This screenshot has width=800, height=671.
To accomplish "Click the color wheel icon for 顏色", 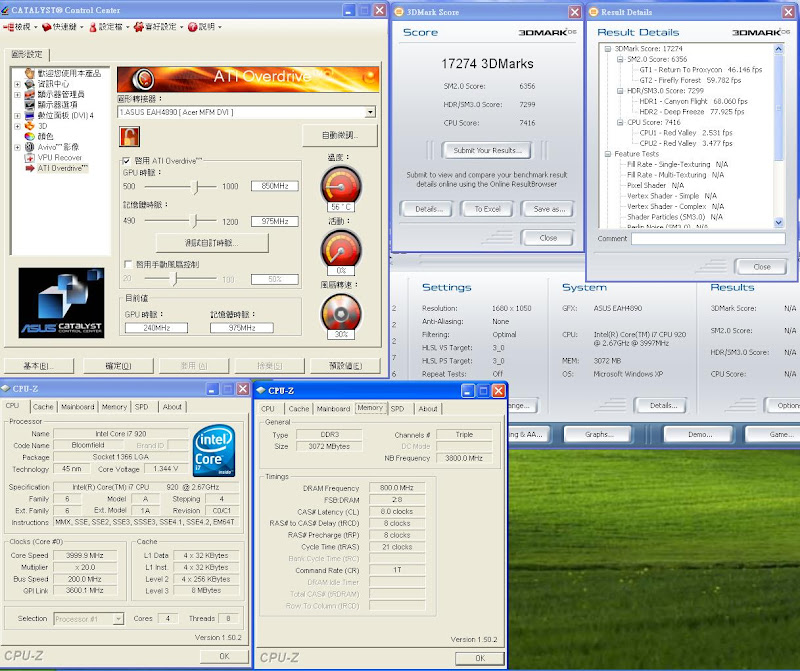I will point(30,136).
